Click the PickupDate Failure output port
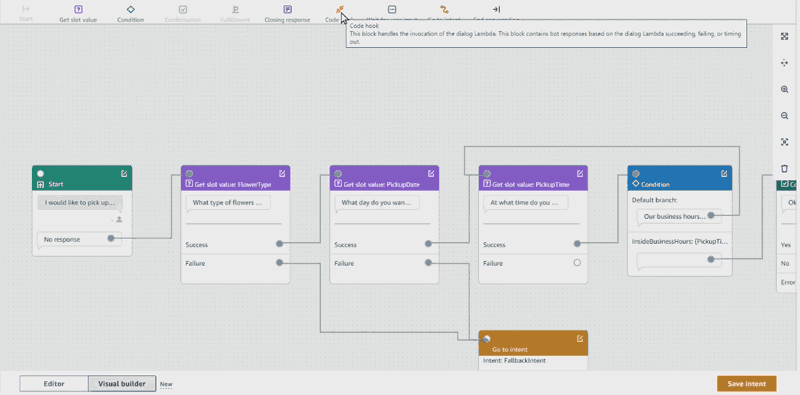Image resolution: width=800 pixels, height=395 pixels. [x=428, y=263]
